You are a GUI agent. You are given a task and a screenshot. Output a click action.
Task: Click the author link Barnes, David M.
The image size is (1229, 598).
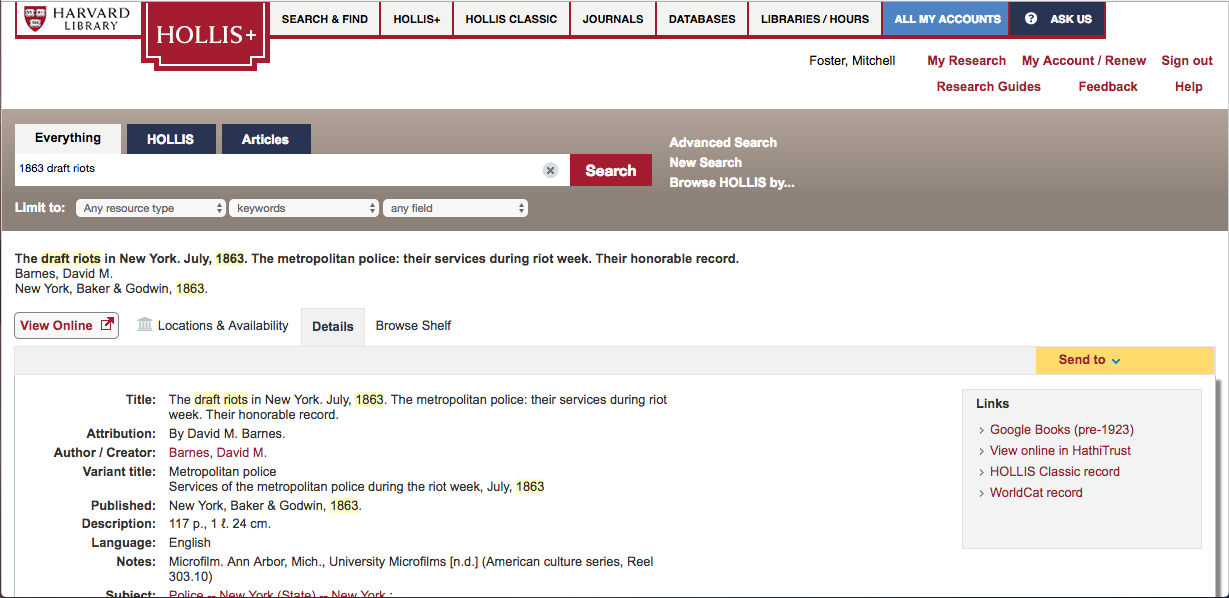(218, 453)
